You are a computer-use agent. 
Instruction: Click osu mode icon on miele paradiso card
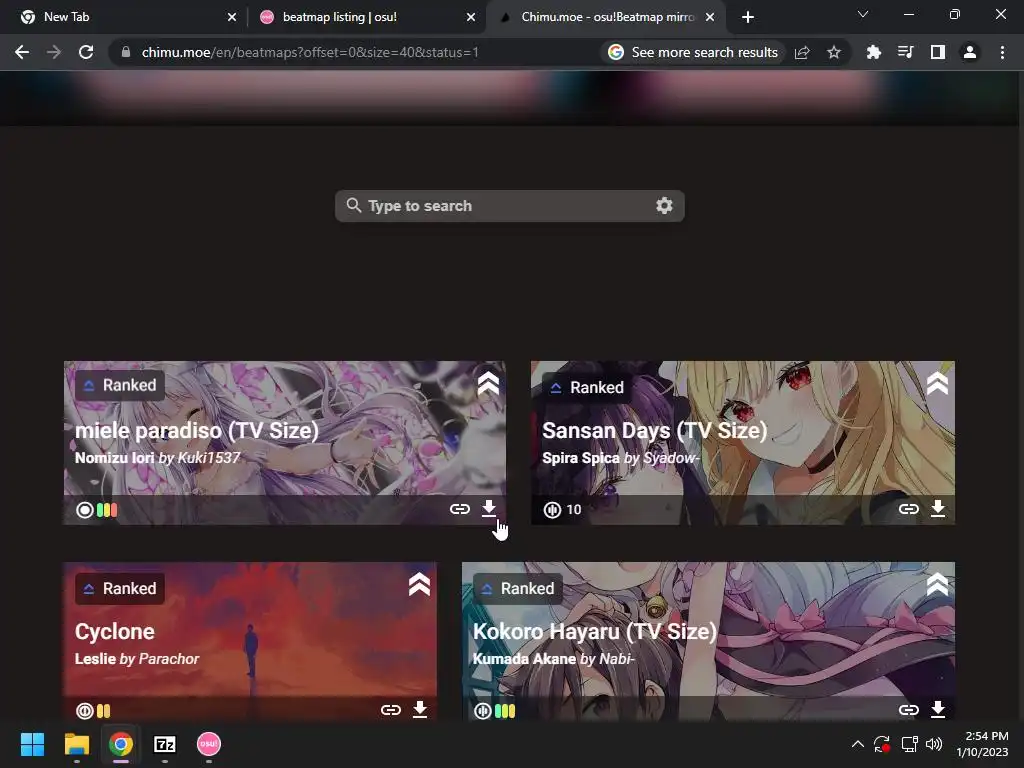click(85, 510)
